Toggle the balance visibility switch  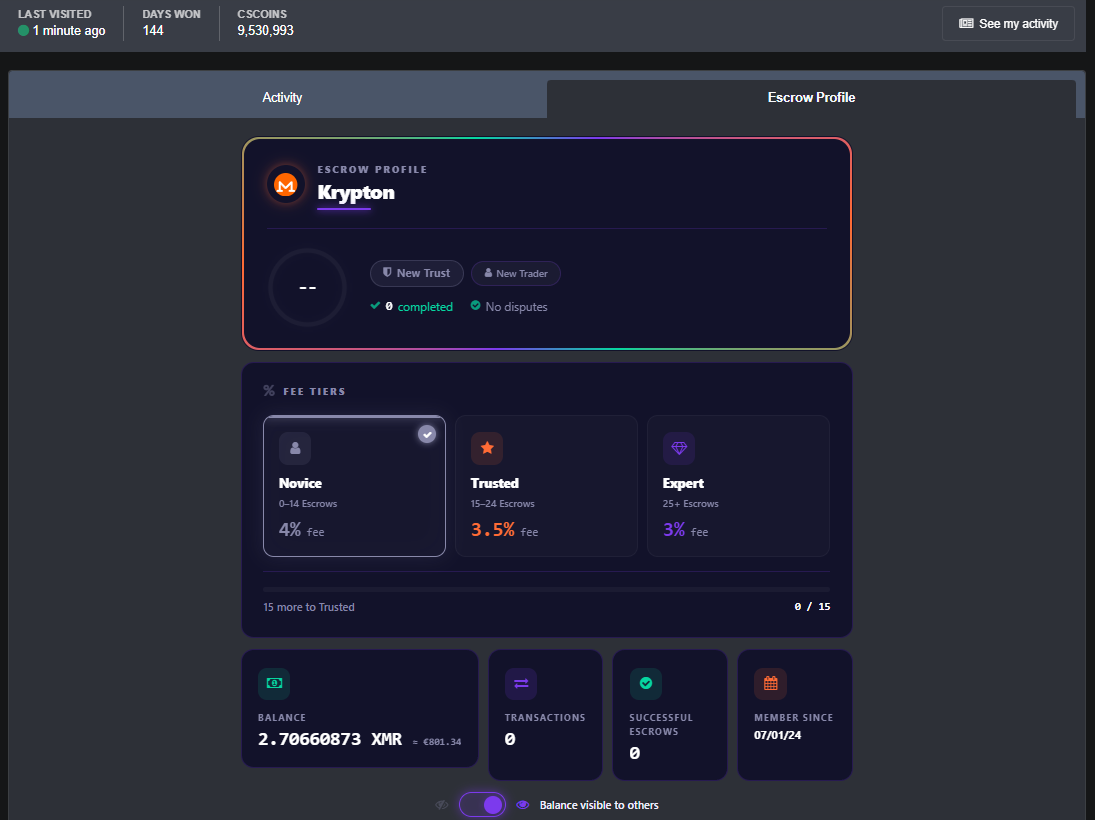(483, 805)
